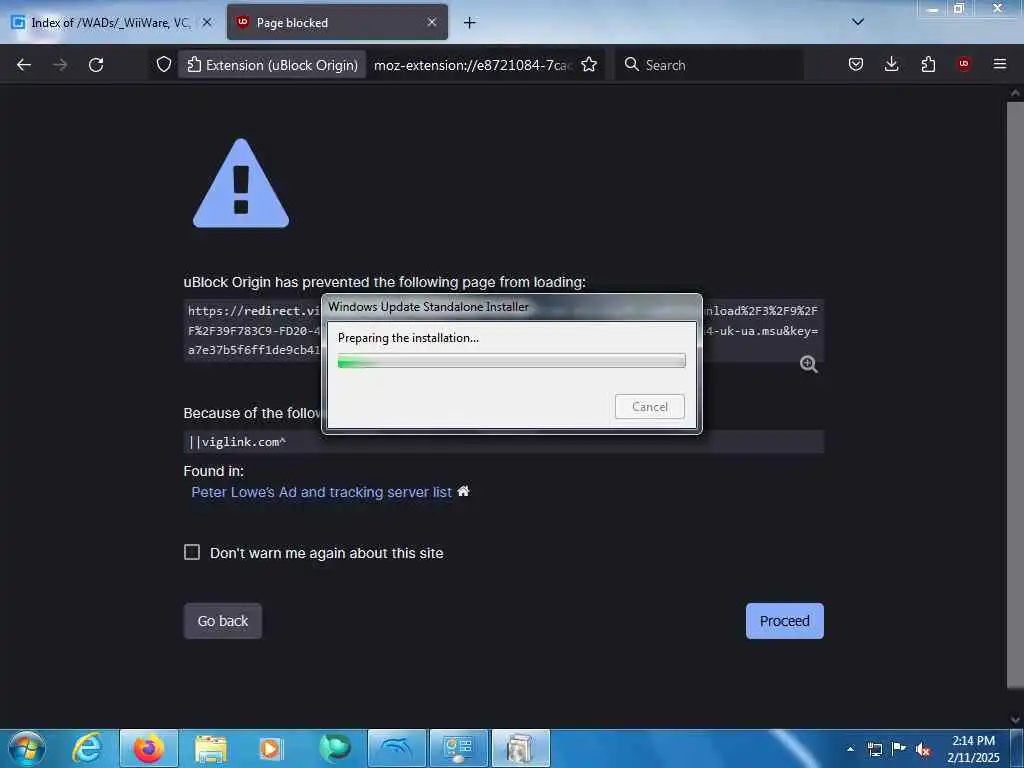This screenshot has height=768, width=1024.
Task: Click the page vertical scrollbar
Action: 1015,394
